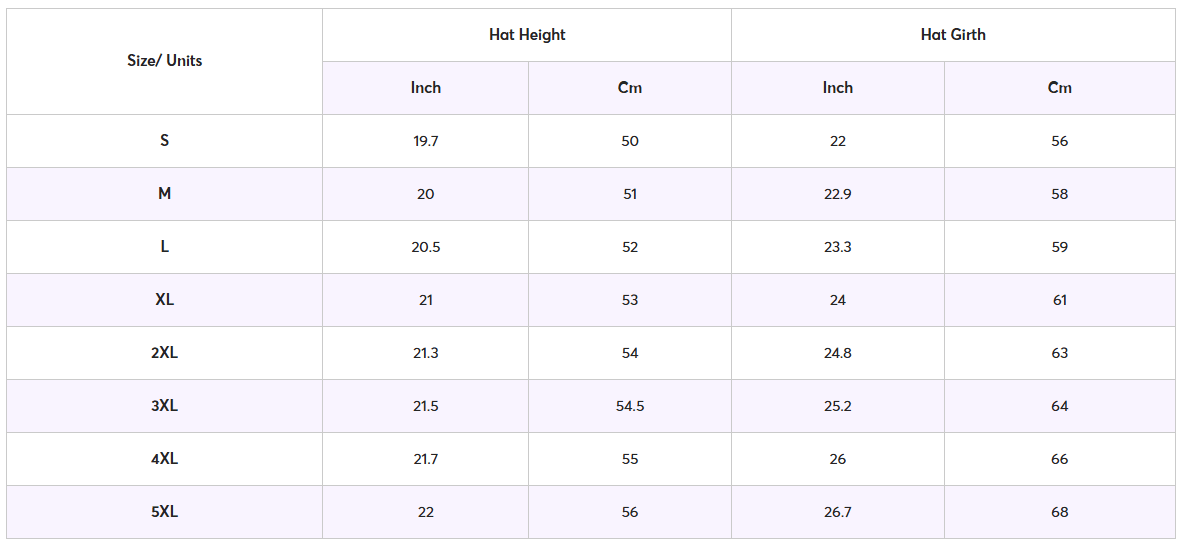Viewport: 1184px width, 546px height.
Task: Select the Hat Height column header
Action: 527,35
